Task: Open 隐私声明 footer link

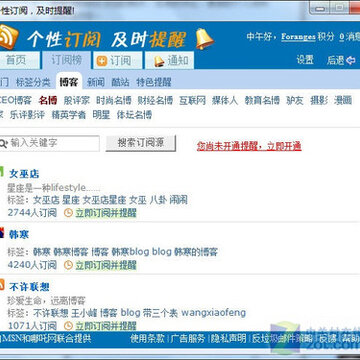Action: pyautogui.click(x=228, y=339)
